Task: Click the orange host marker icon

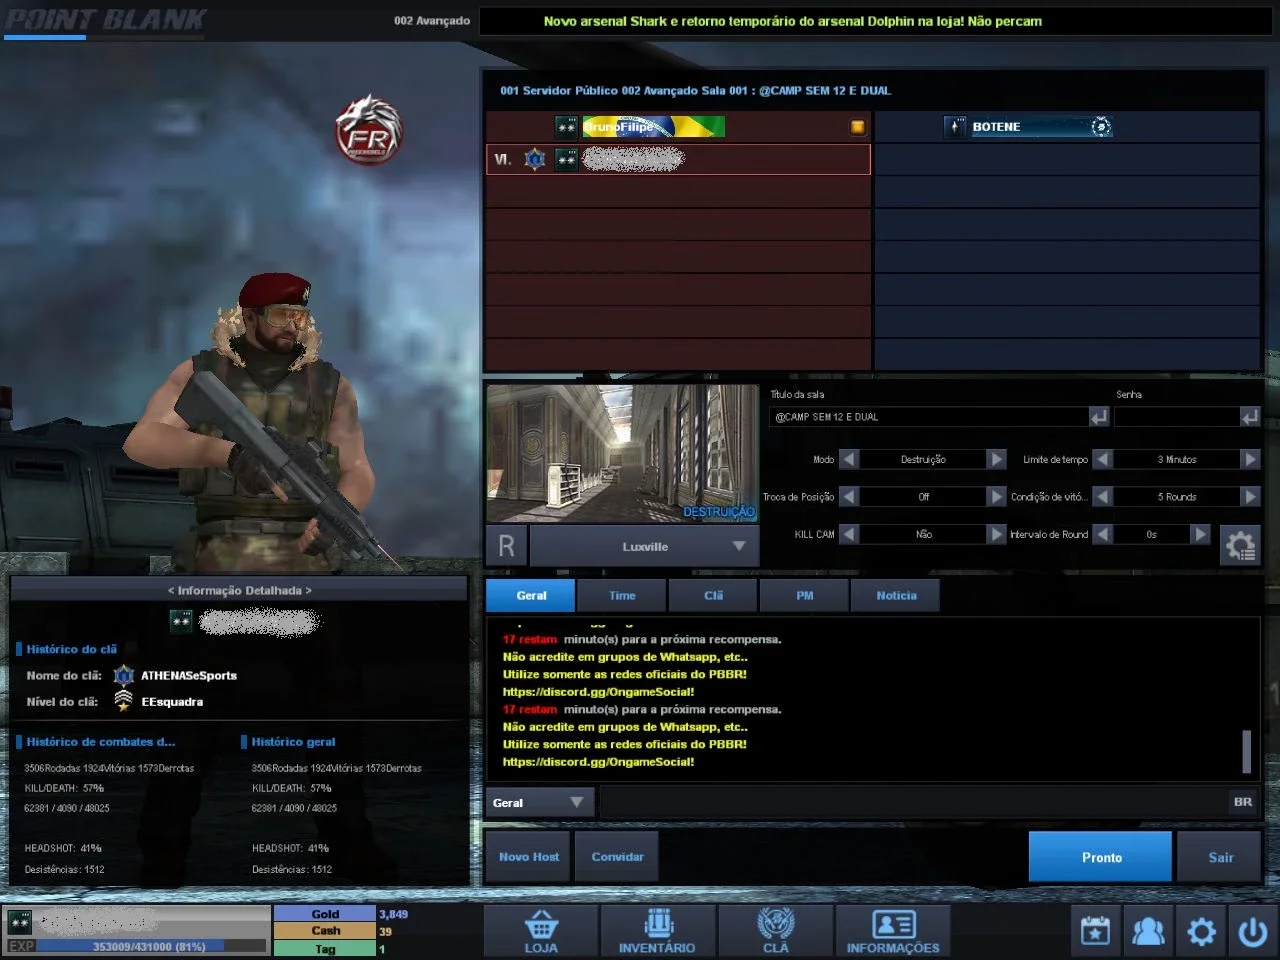Action: (x=857, y=126)
